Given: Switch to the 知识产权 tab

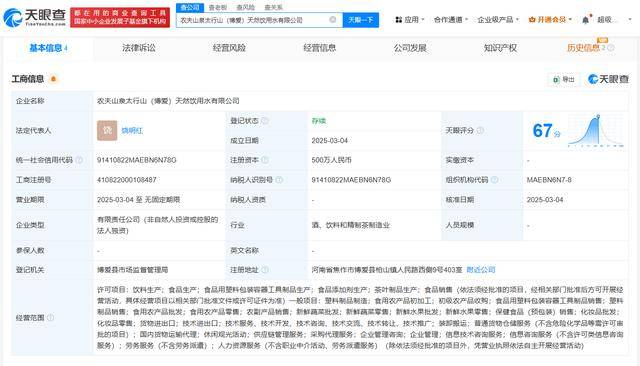Looking at the screenshot, I should click(x=500, y=48).
